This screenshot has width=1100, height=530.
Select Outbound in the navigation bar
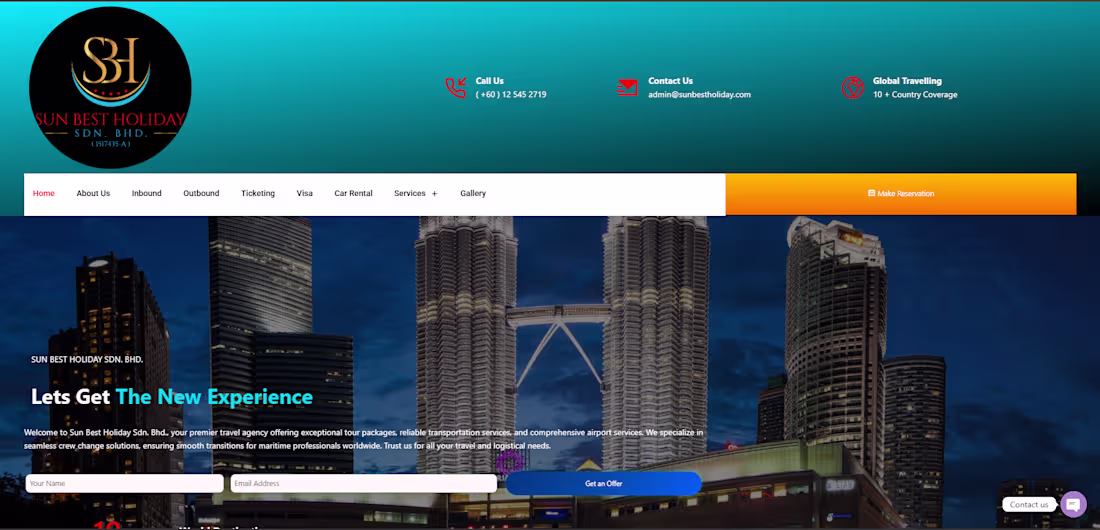click(201, 194)
